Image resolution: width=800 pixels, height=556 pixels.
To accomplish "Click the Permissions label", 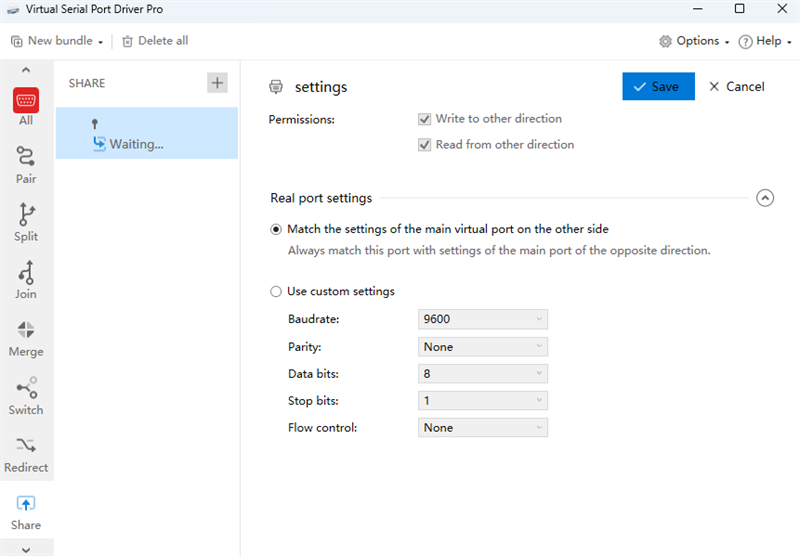I will click(x=302, y=119).
